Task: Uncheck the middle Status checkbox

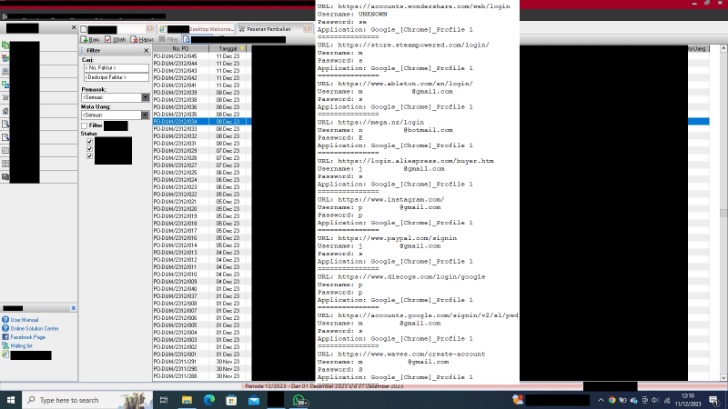Action: tap(90, 149)
